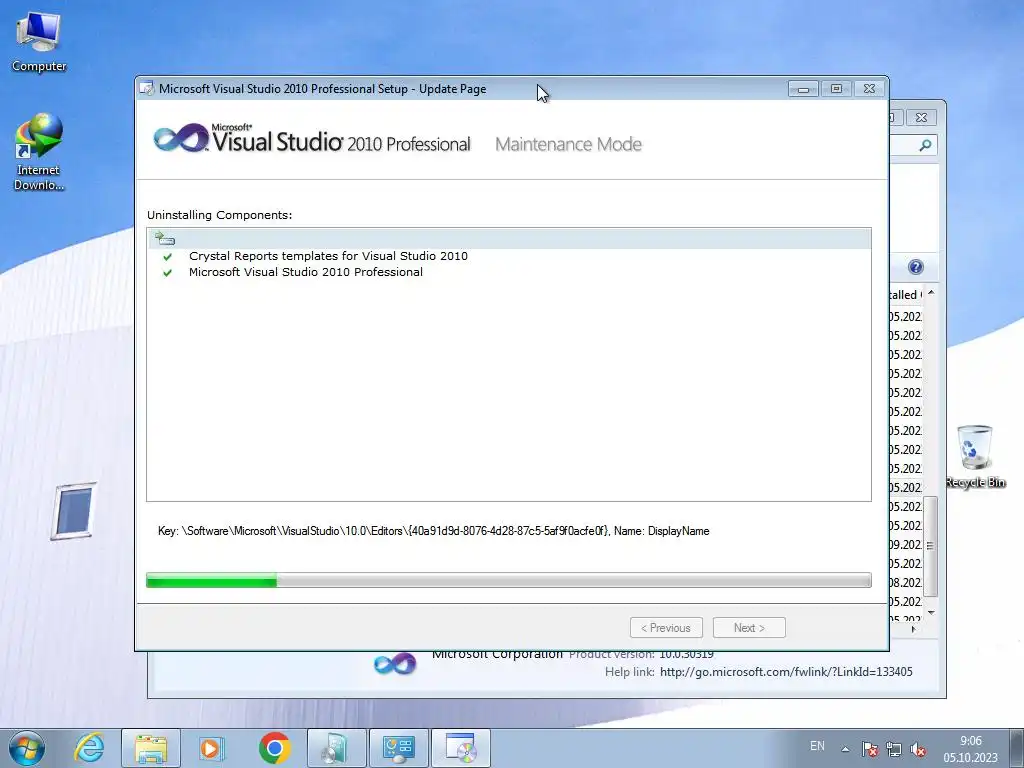Select Microsoft Visual Studio 2010 Professional entry
1024x768 pixels.
tap(306, 272)
